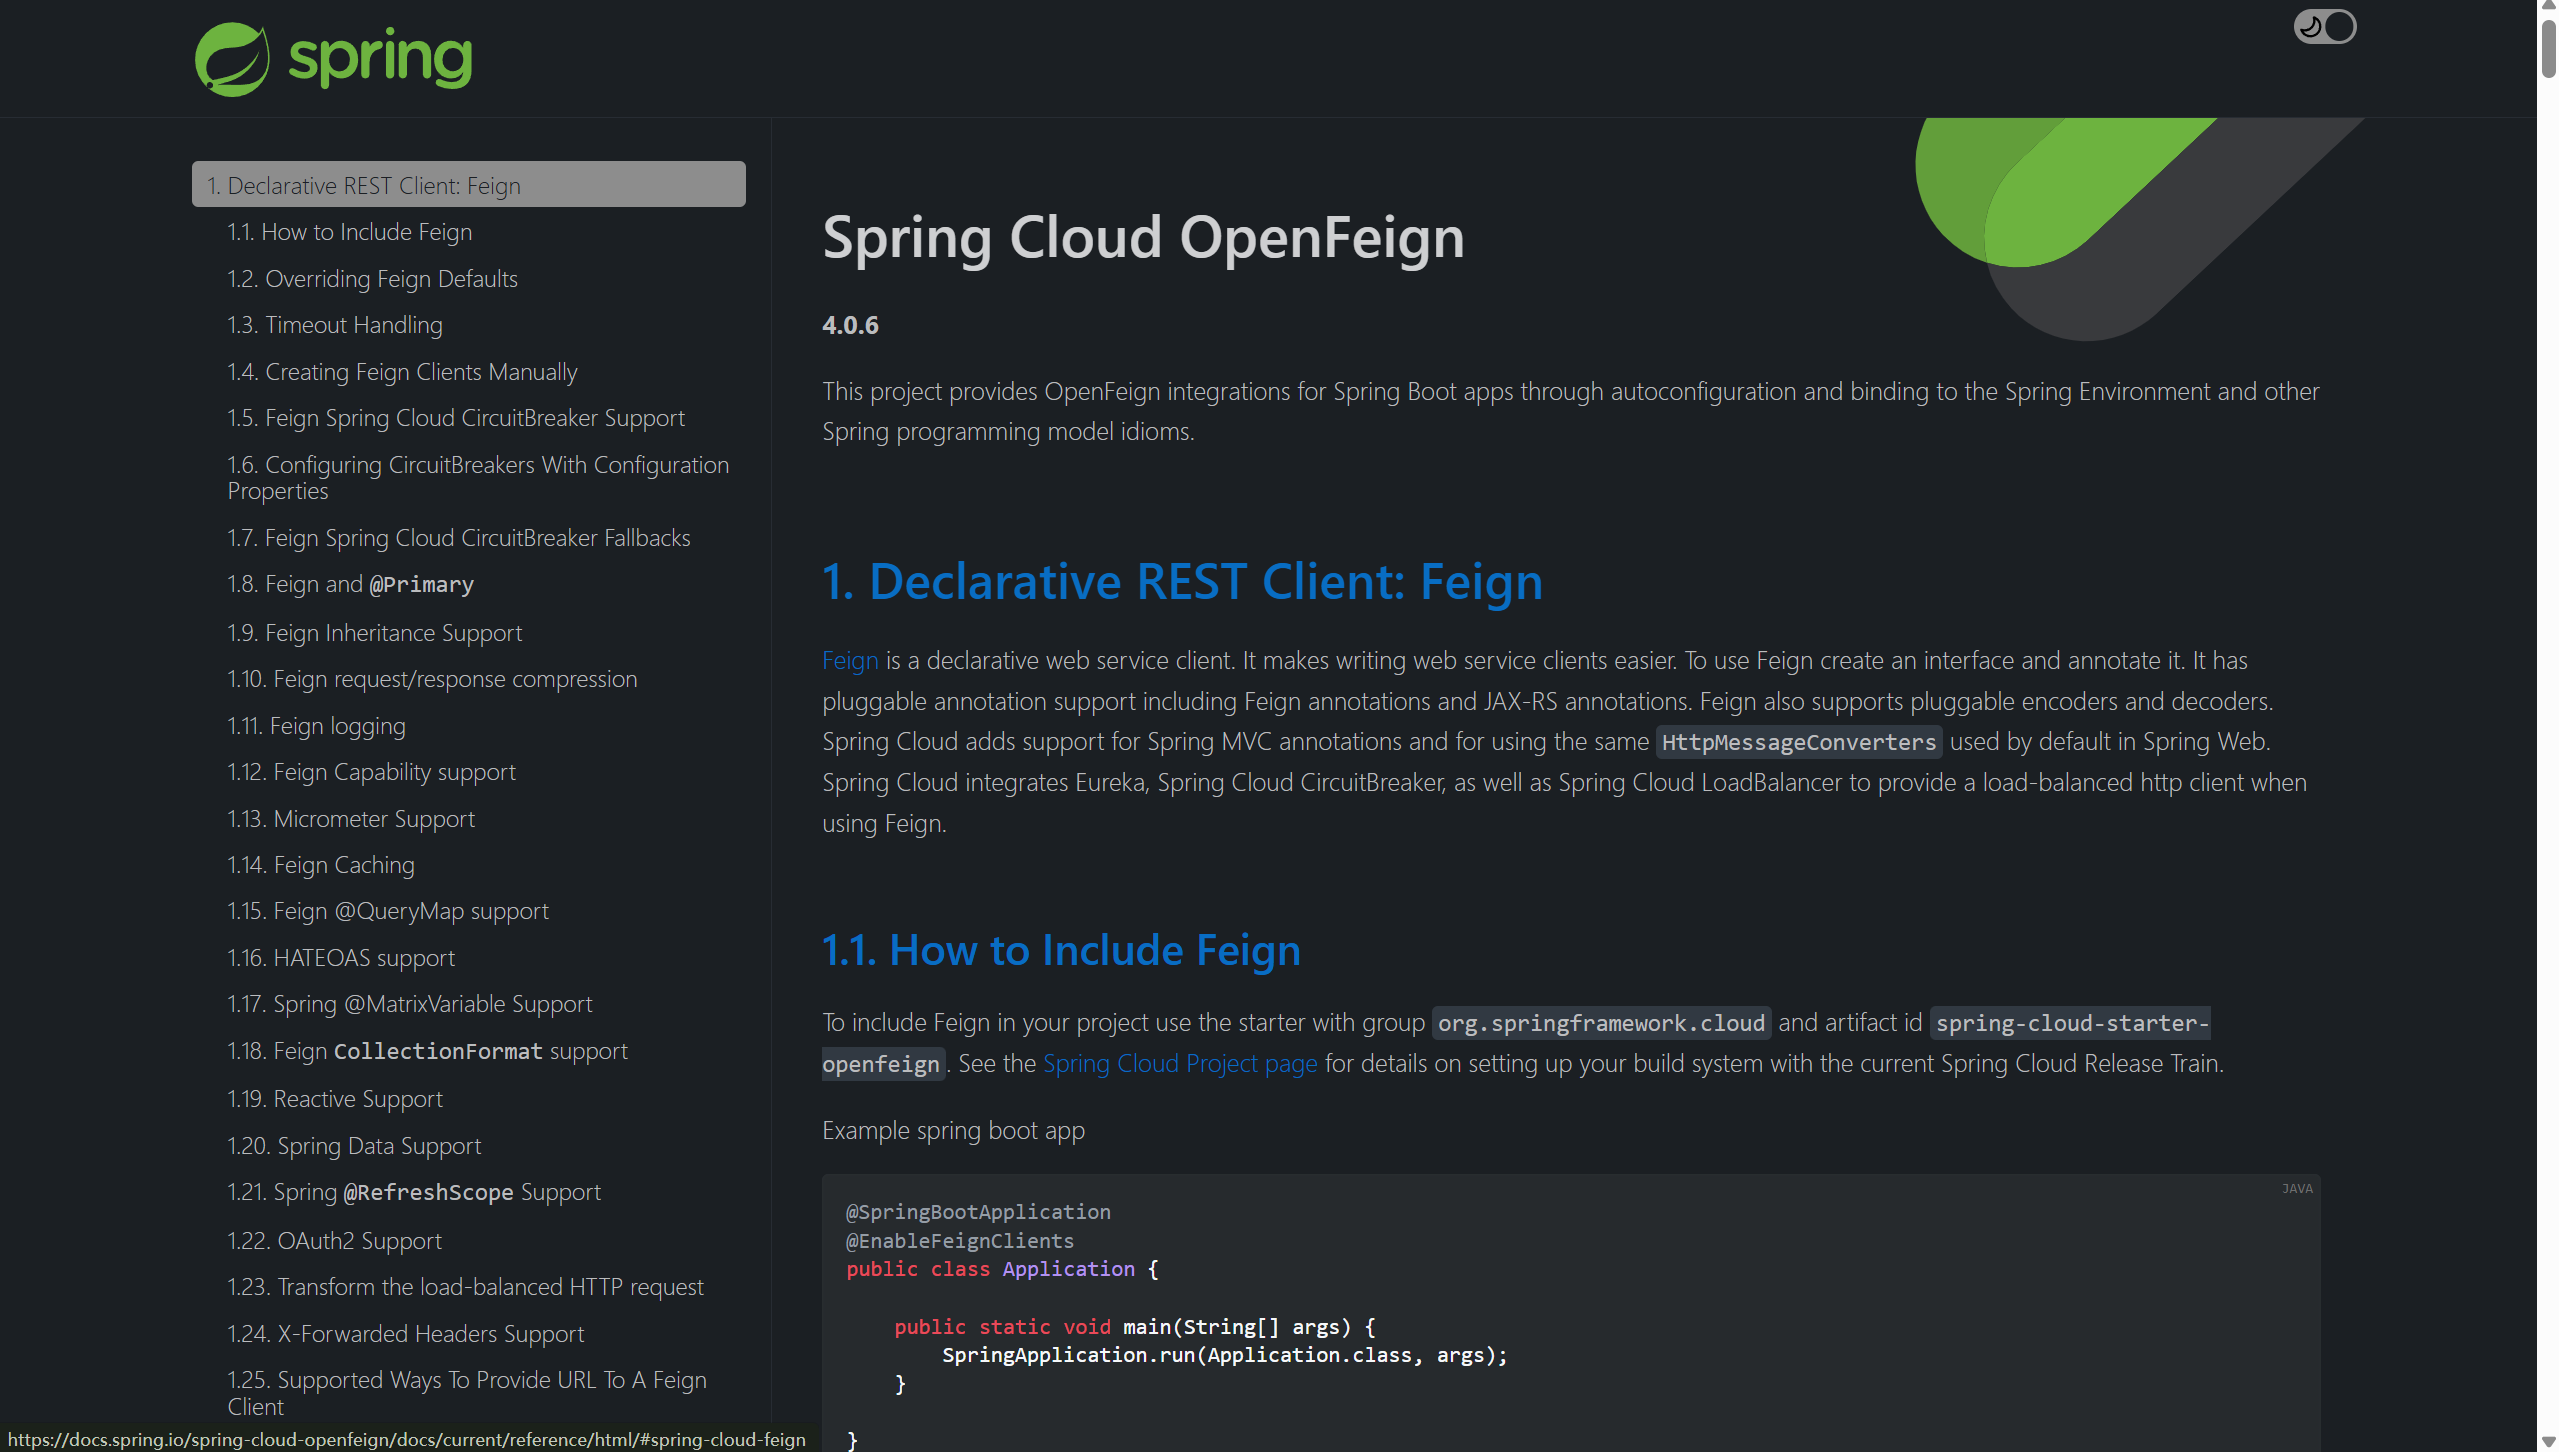Click the moon icon in theme switch
The image size is (2559, 1452).
pyautogui.click(x=2310, y=27)
